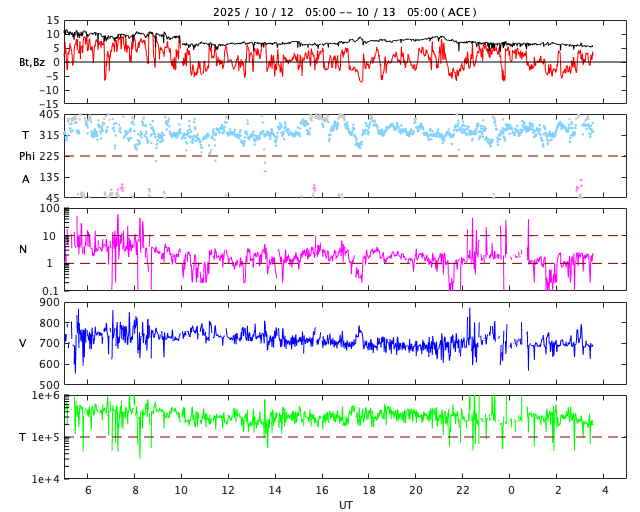Click the V velocity axis label
This screenshot has width=640, height=512.
(23, 343)
